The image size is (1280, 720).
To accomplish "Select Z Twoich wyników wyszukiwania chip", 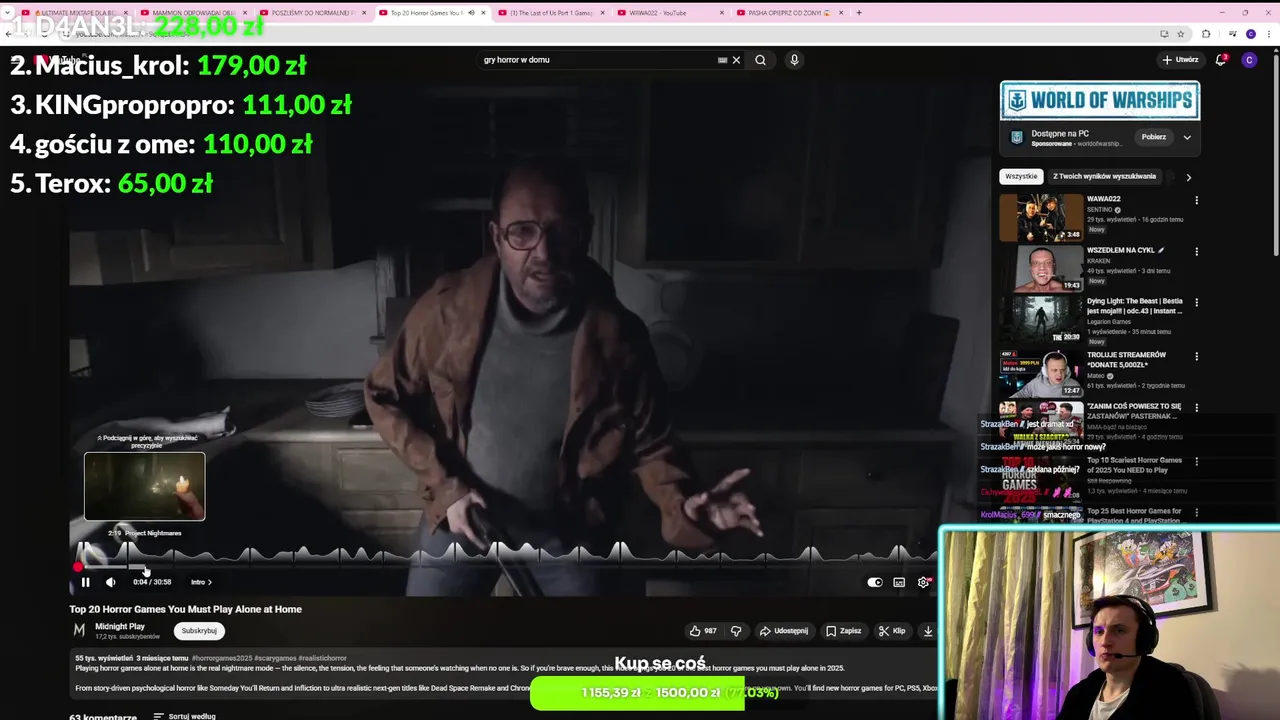I will [x=1104, y=176].
